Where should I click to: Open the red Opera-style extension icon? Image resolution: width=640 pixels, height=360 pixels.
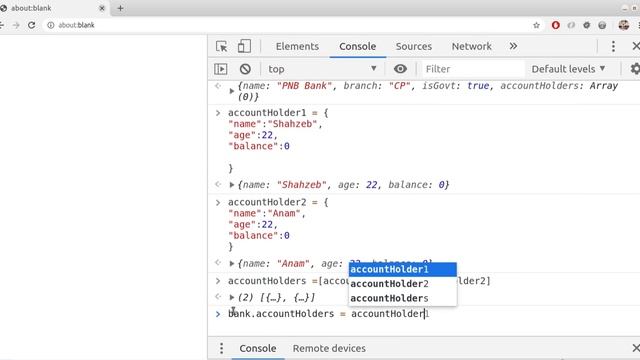tap(556, 25)
